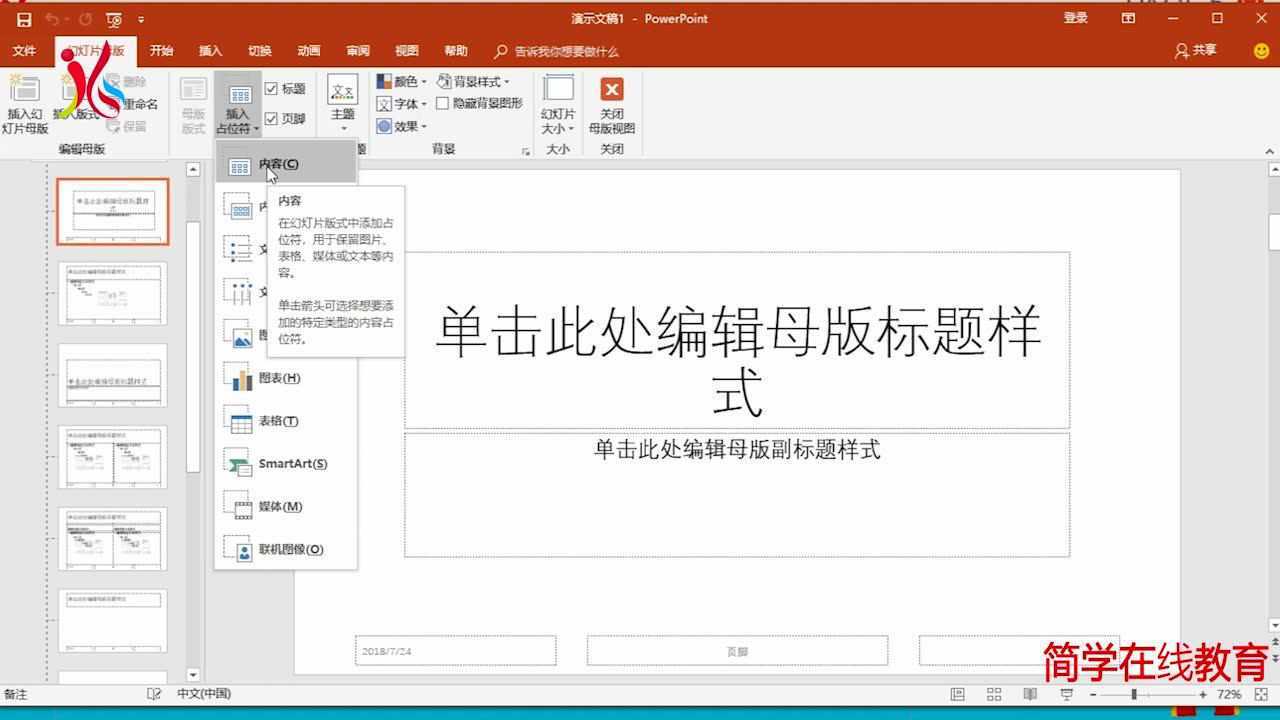Open the Colors (颜色) dropdown
This screenshot has height=720, width=1280.
401,81
